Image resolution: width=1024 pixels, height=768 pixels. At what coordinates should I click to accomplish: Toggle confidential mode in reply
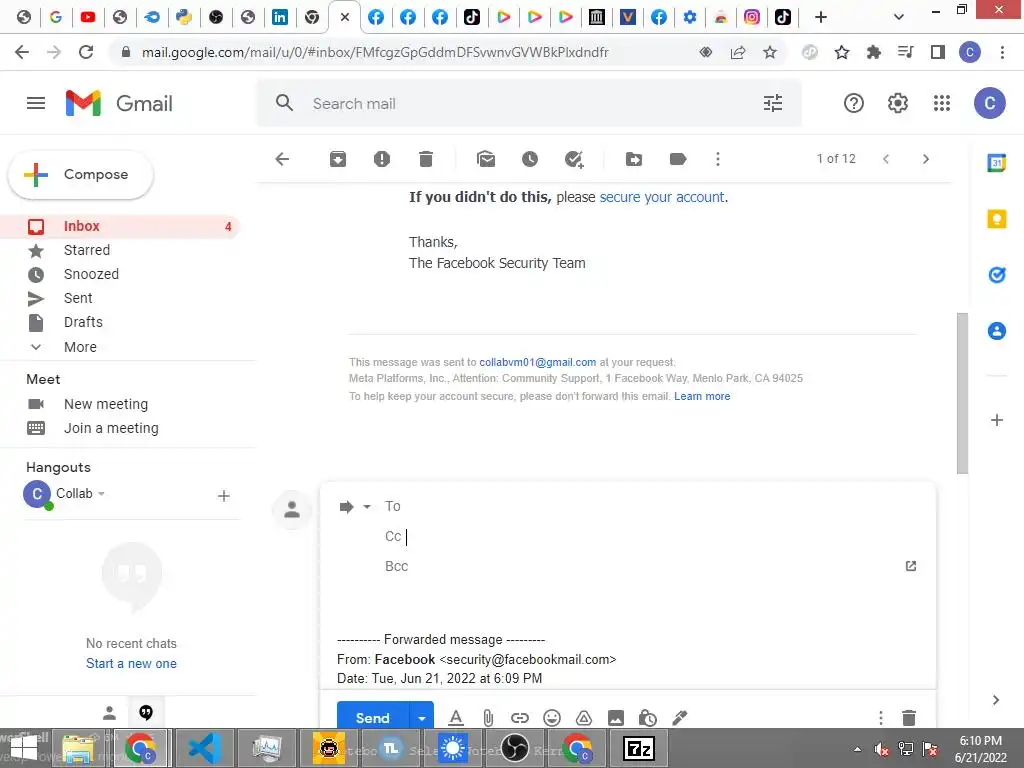tap(648, 718)
